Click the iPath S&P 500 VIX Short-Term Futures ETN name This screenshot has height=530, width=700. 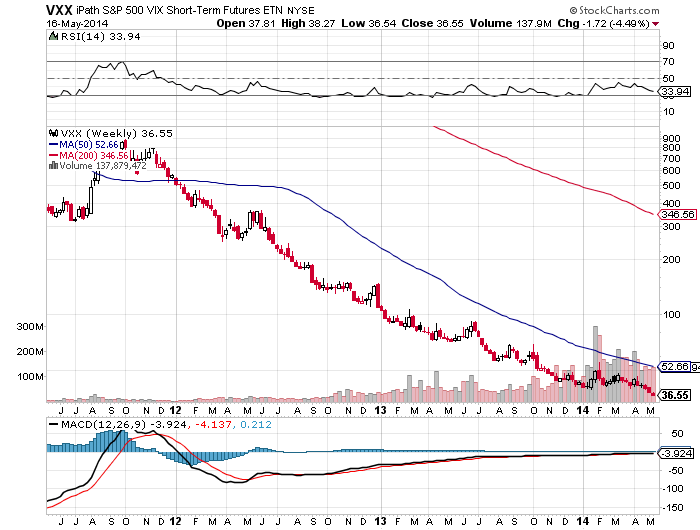point(179,10)
